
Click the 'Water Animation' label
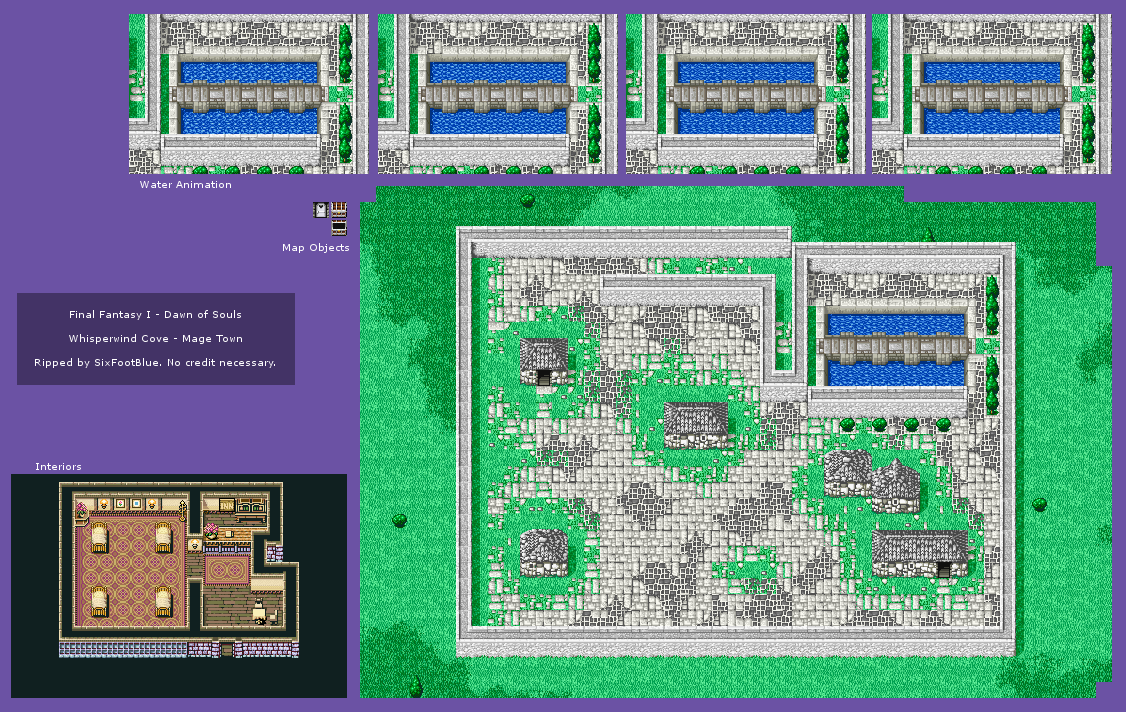pos(185,185)
